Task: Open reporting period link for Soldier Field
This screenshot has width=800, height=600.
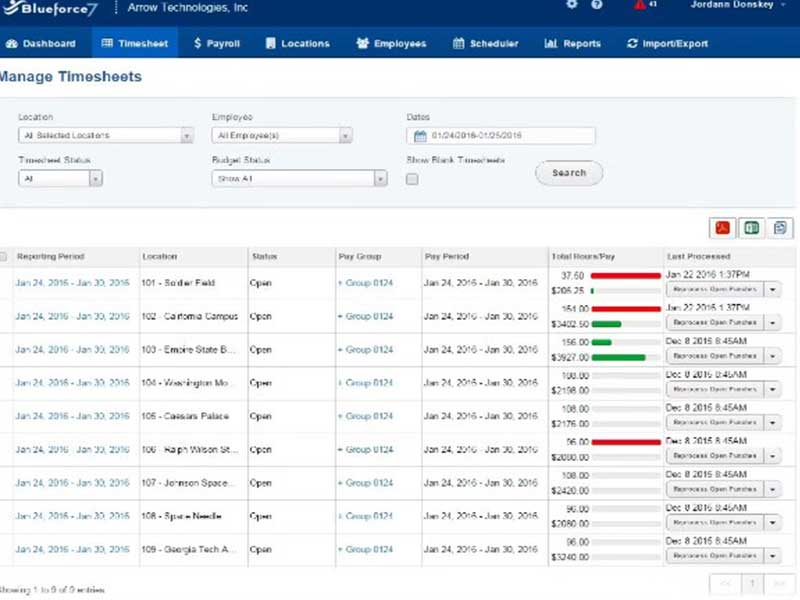Action: tap(72, 283)
